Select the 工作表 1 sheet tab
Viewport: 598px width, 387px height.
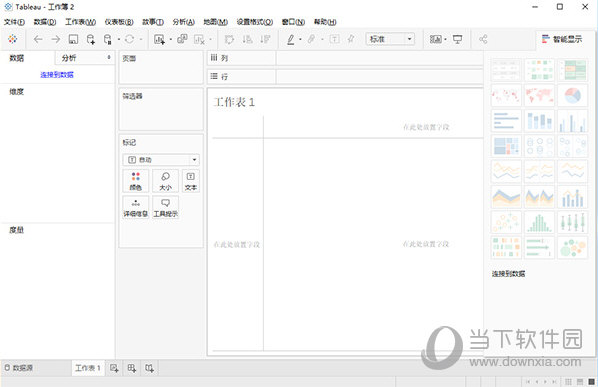pos(88,368)
